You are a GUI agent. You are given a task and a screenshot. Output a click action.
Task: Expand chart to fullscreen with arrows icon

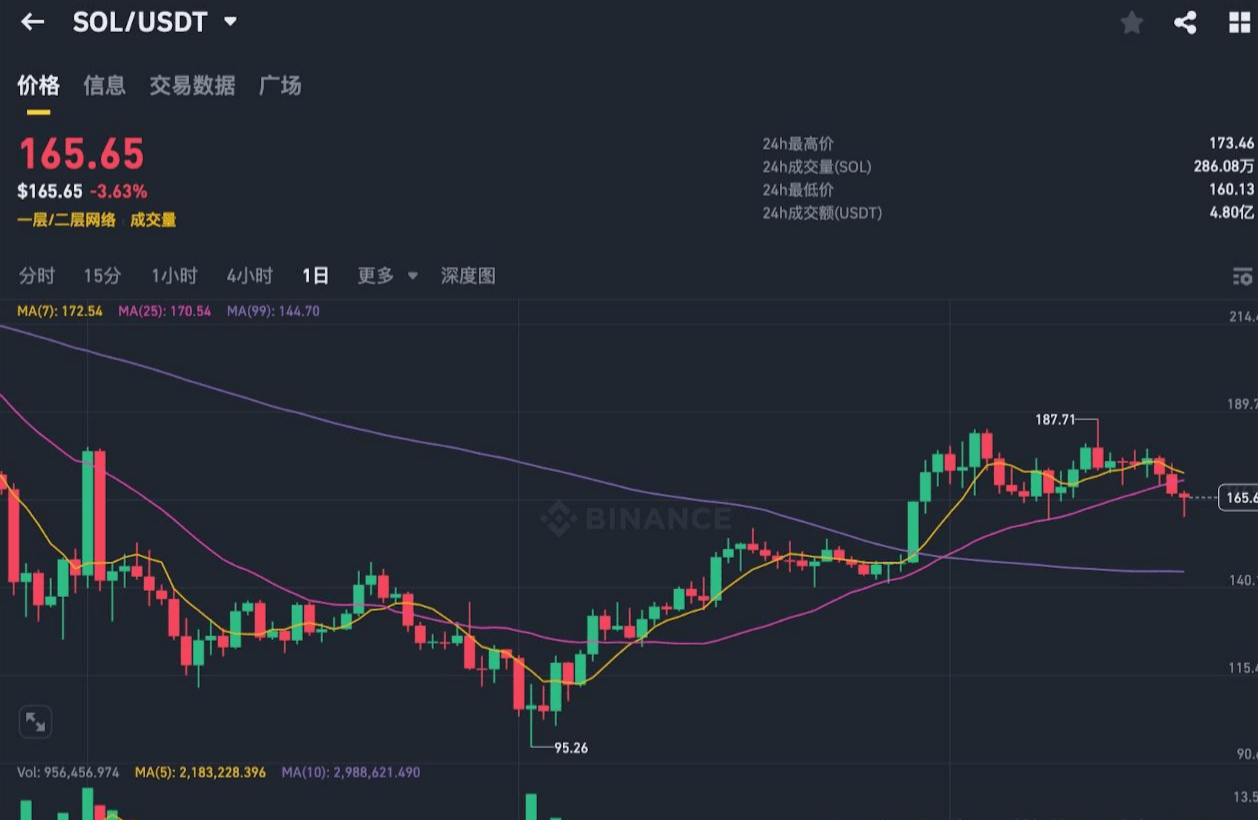tap(35, 721)
